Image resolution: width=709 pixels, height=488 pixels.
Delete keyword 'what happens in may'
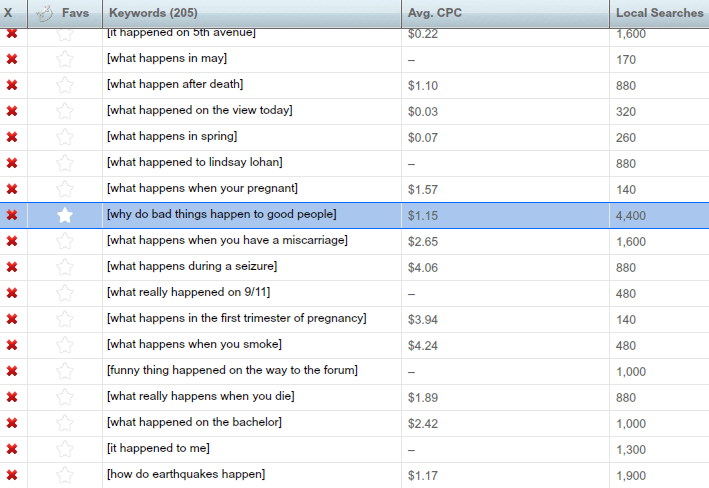(12, 59)
